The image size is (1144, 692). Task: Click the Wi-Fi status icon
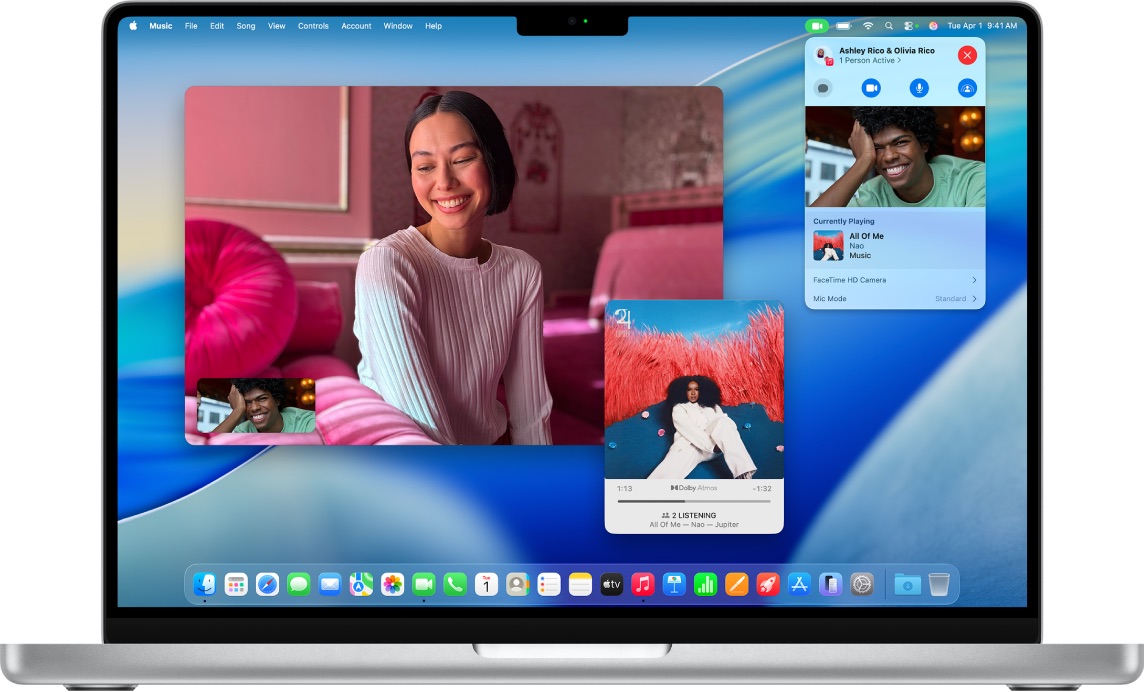(x=868, y=26)
